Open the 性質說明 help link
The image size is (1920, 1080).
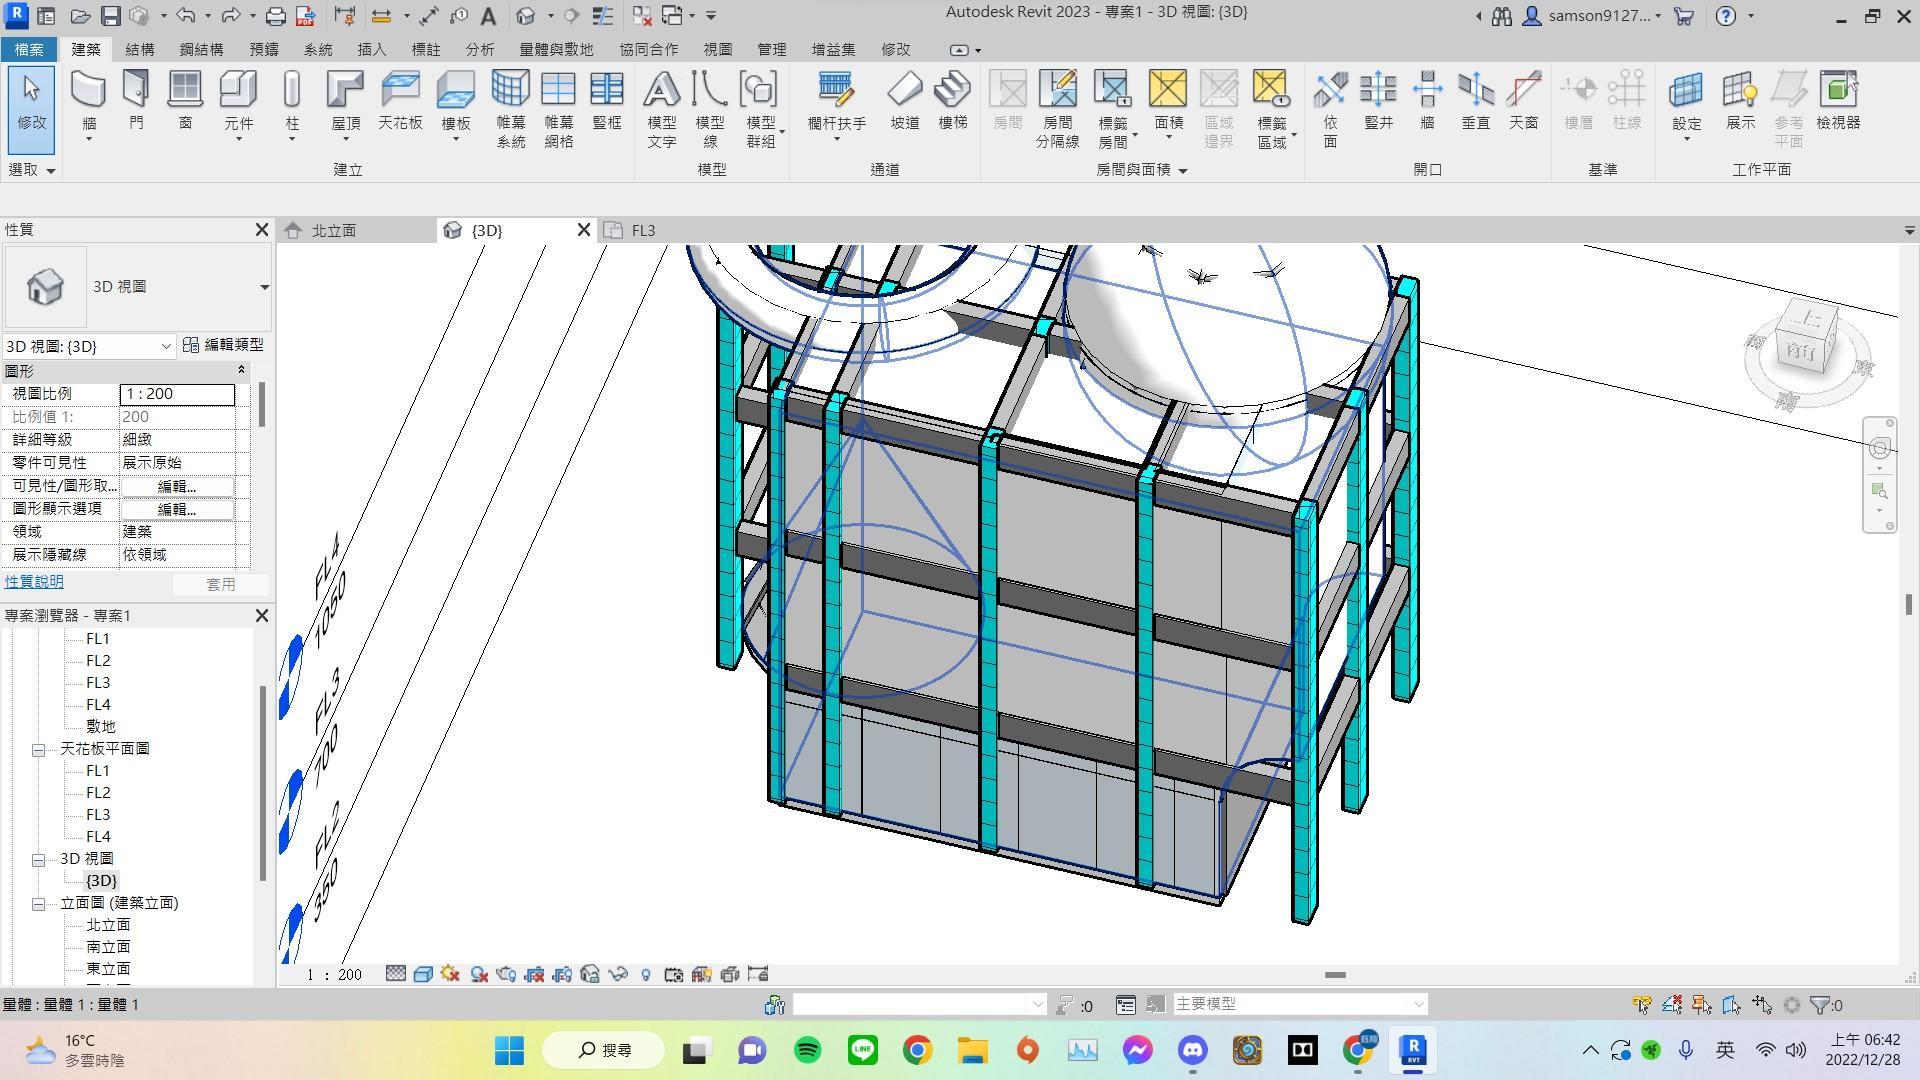pos(33,581)
